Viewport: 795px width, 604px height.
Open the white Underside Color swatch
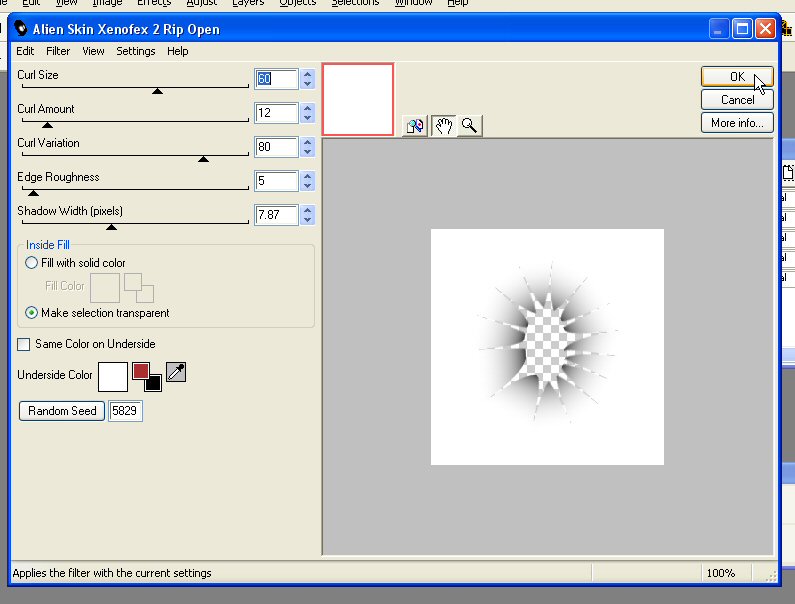(x=113, y=377)
